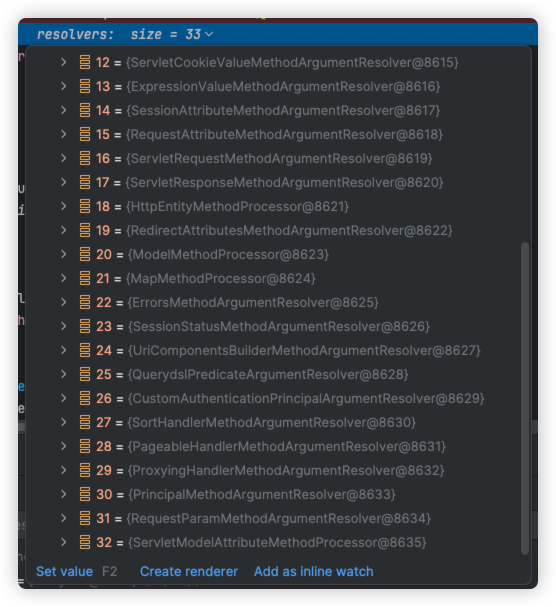Click the object icon of entry 30 PrincipalMethodArgumentResolver
This screenshot has width=556, height=607.
[x=85, y=494]
